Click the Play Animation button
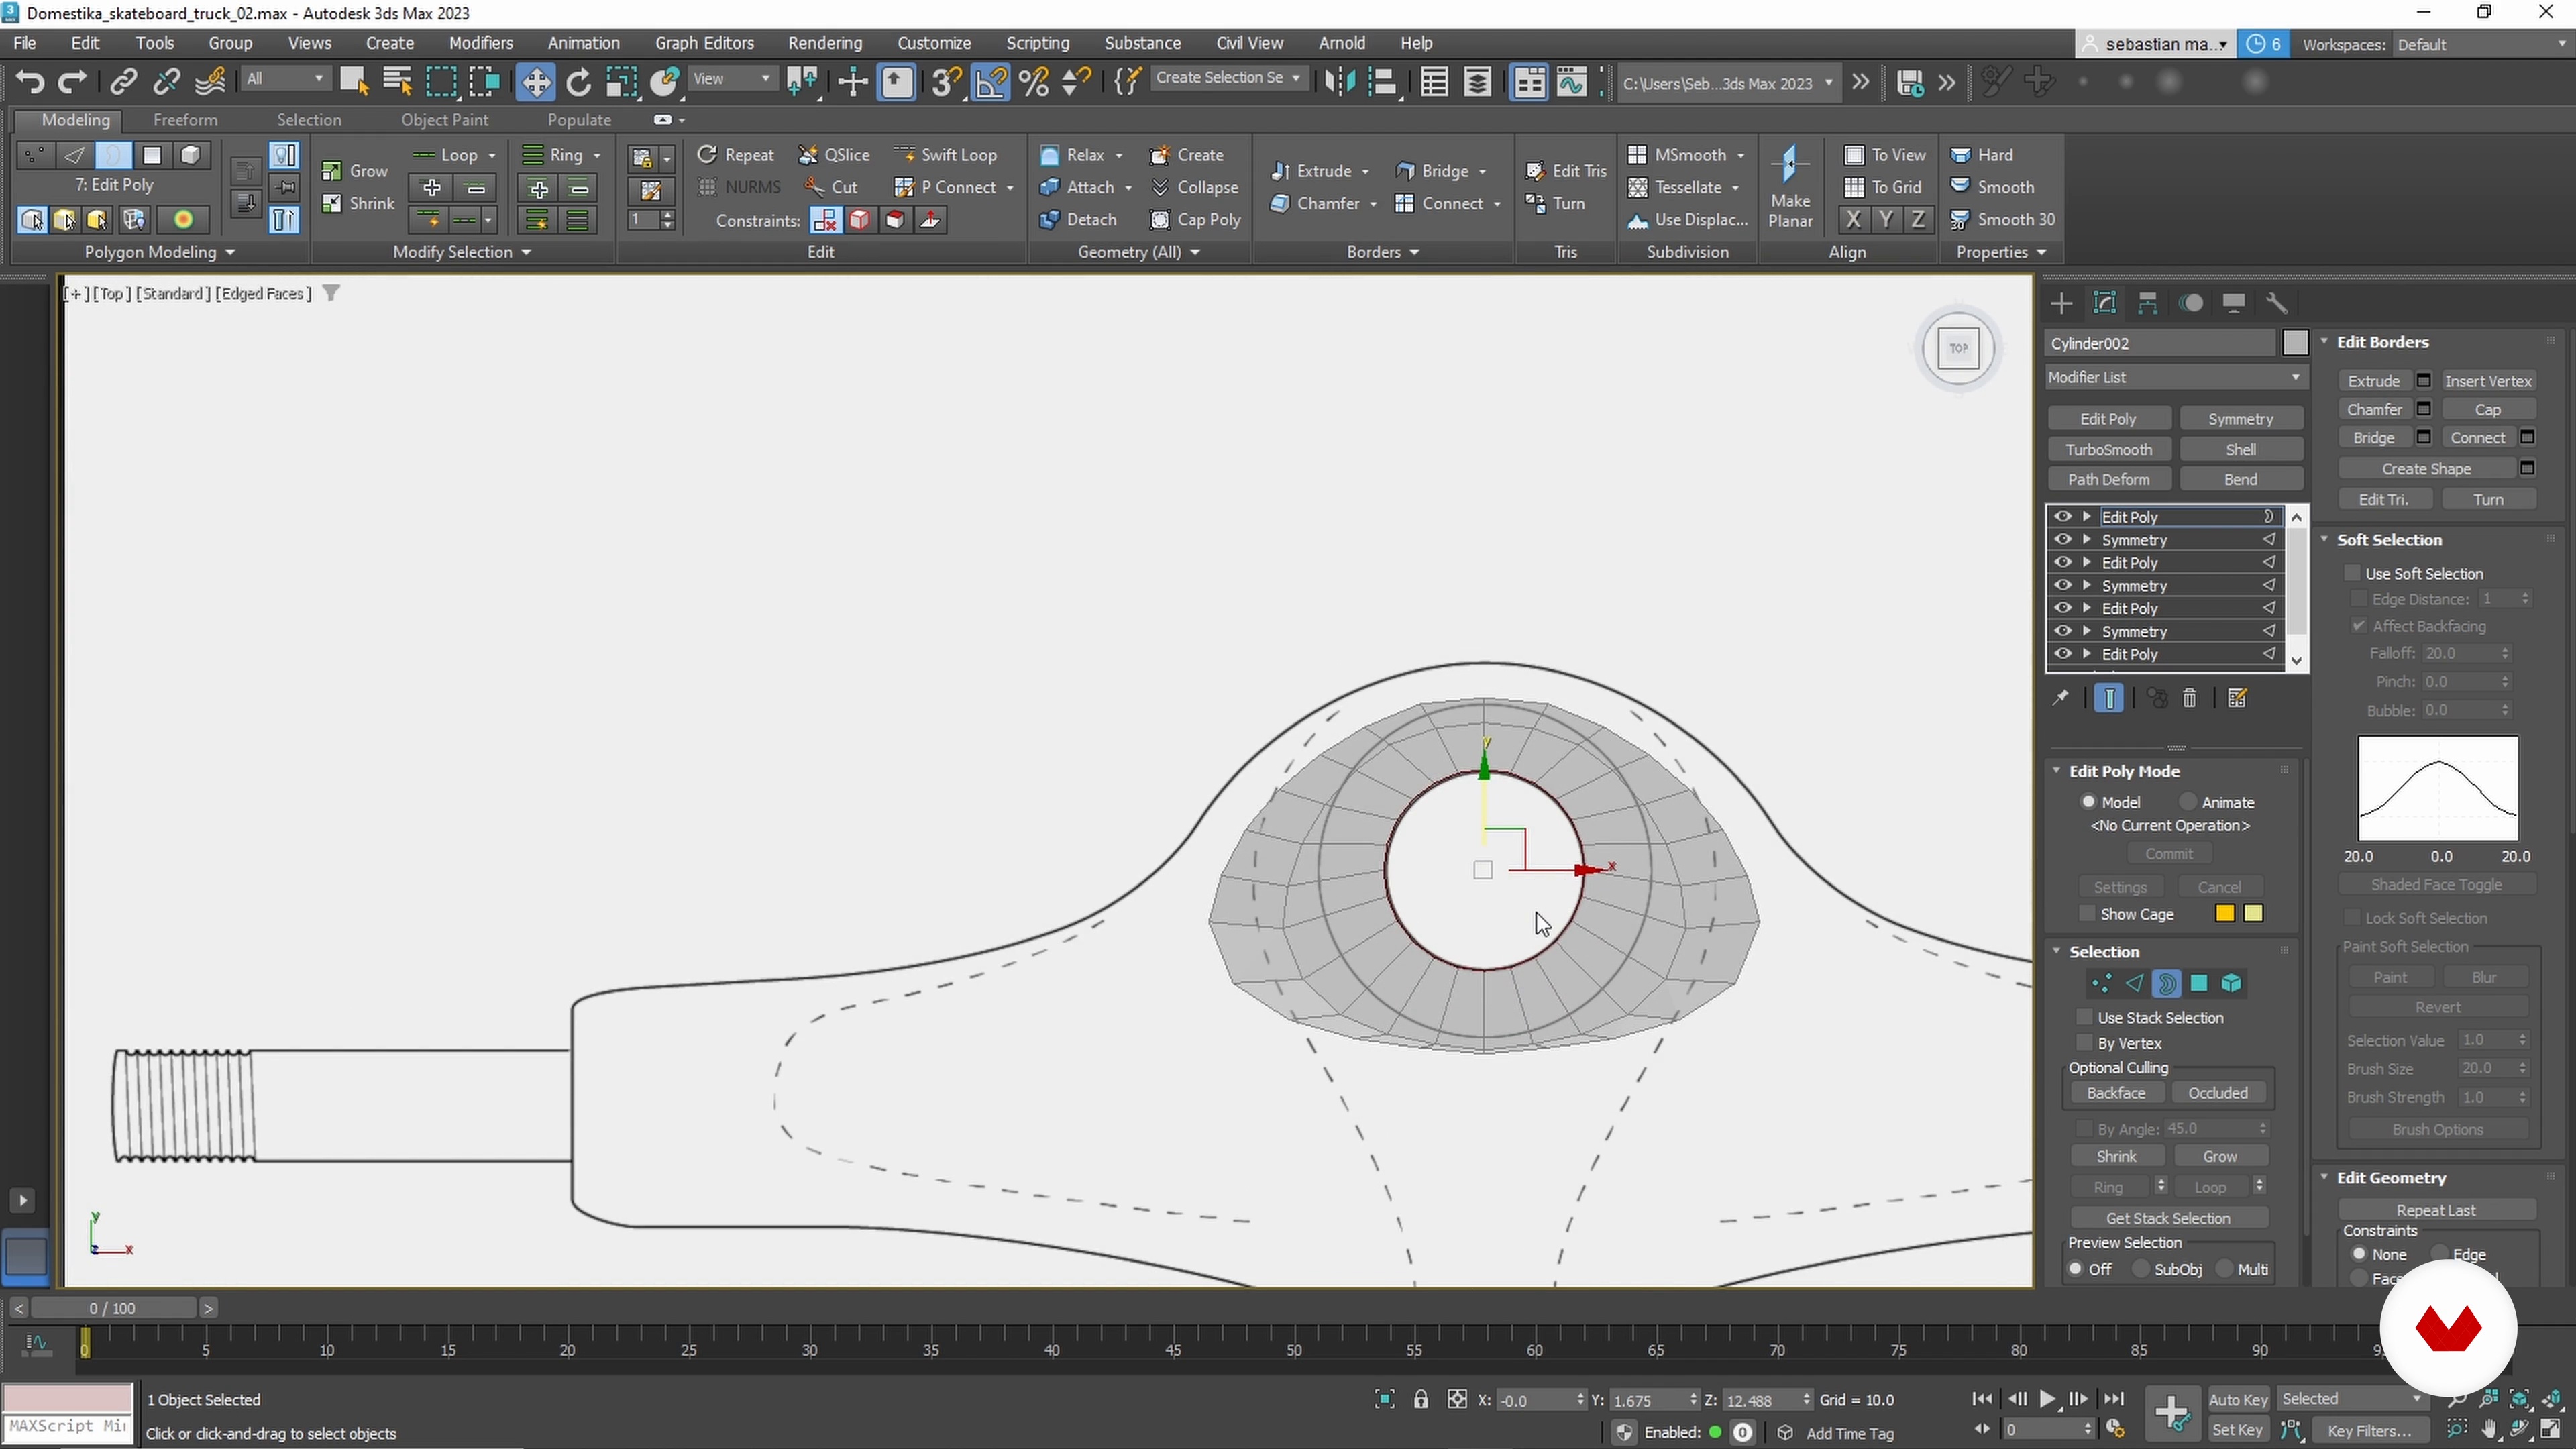 tap(2047, 1400)
